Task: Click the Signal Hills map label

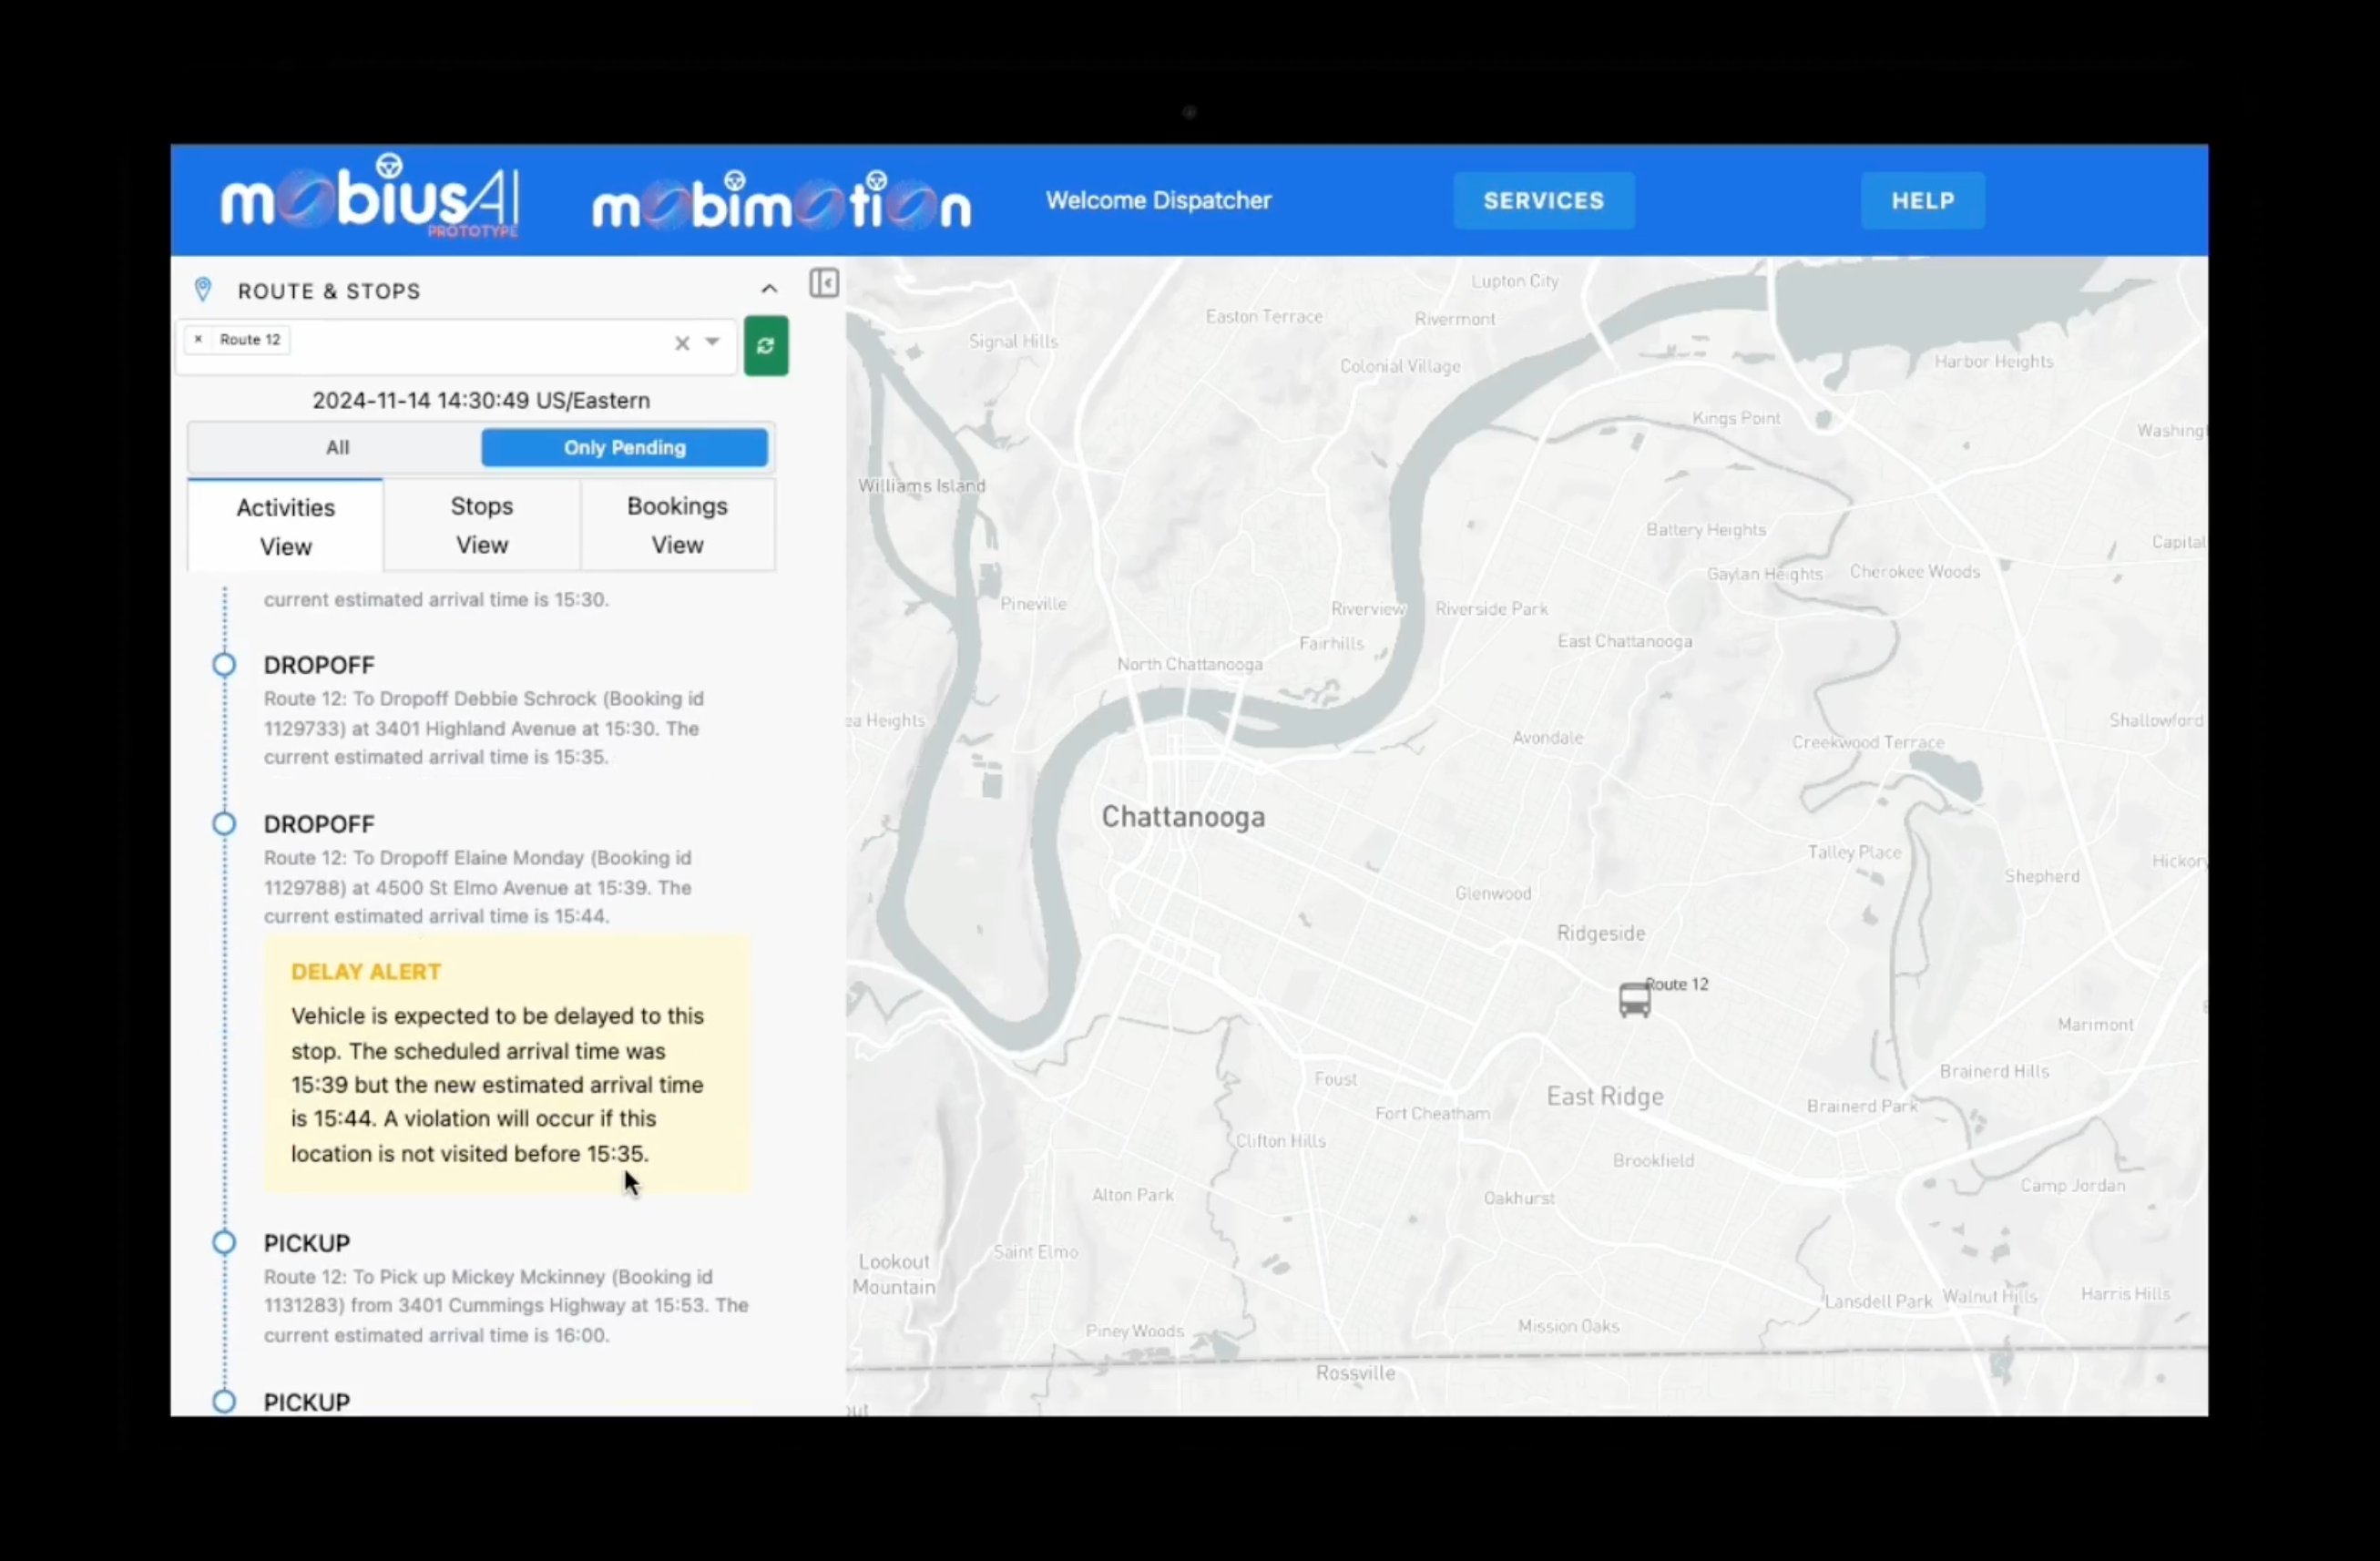Action: click(1013, 341)
